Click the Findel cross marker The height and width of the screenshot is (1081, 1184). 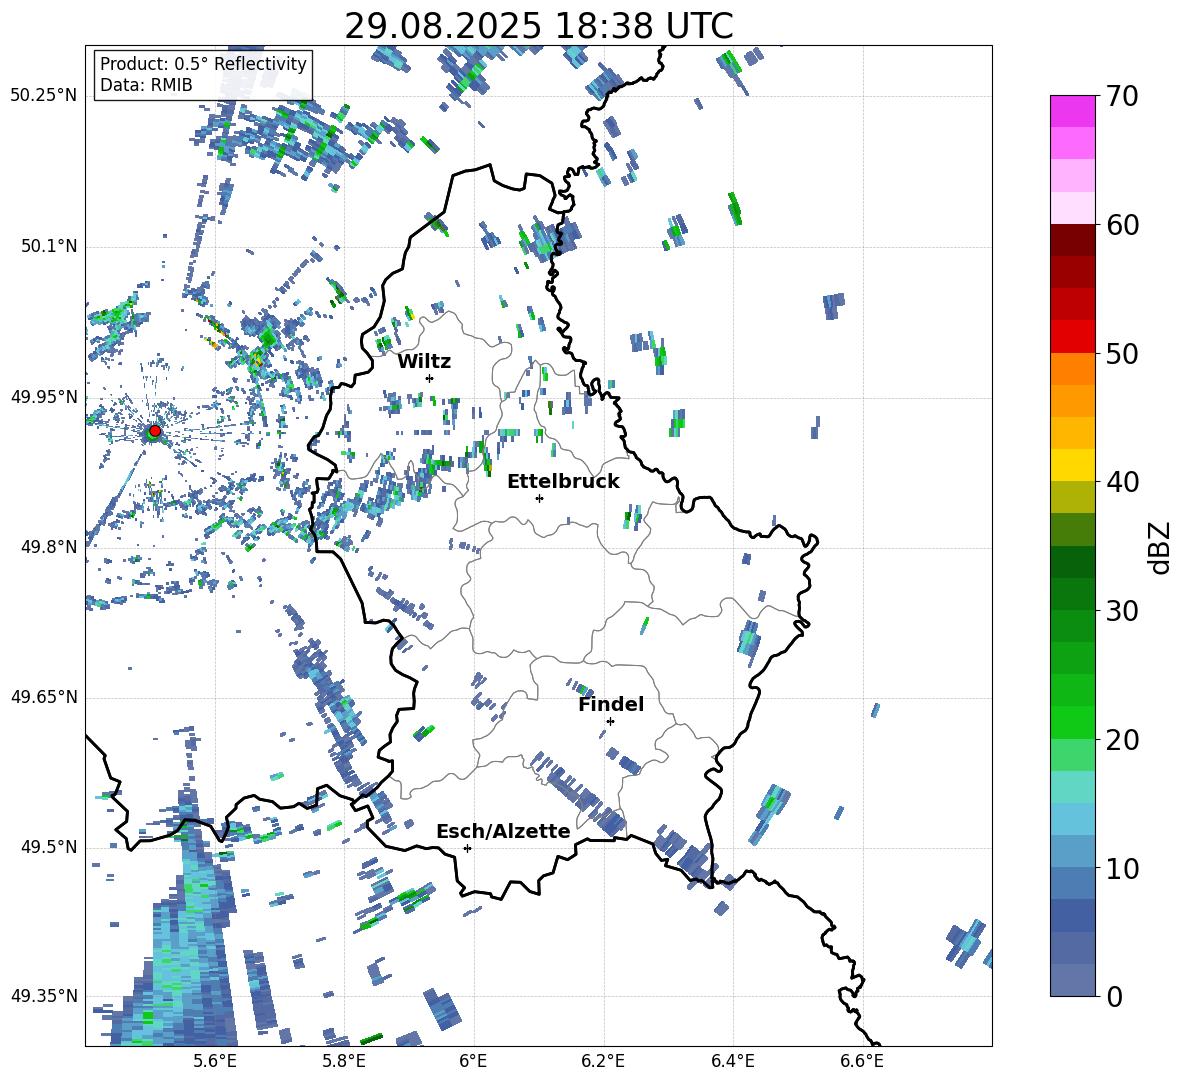tap(610, 722)
